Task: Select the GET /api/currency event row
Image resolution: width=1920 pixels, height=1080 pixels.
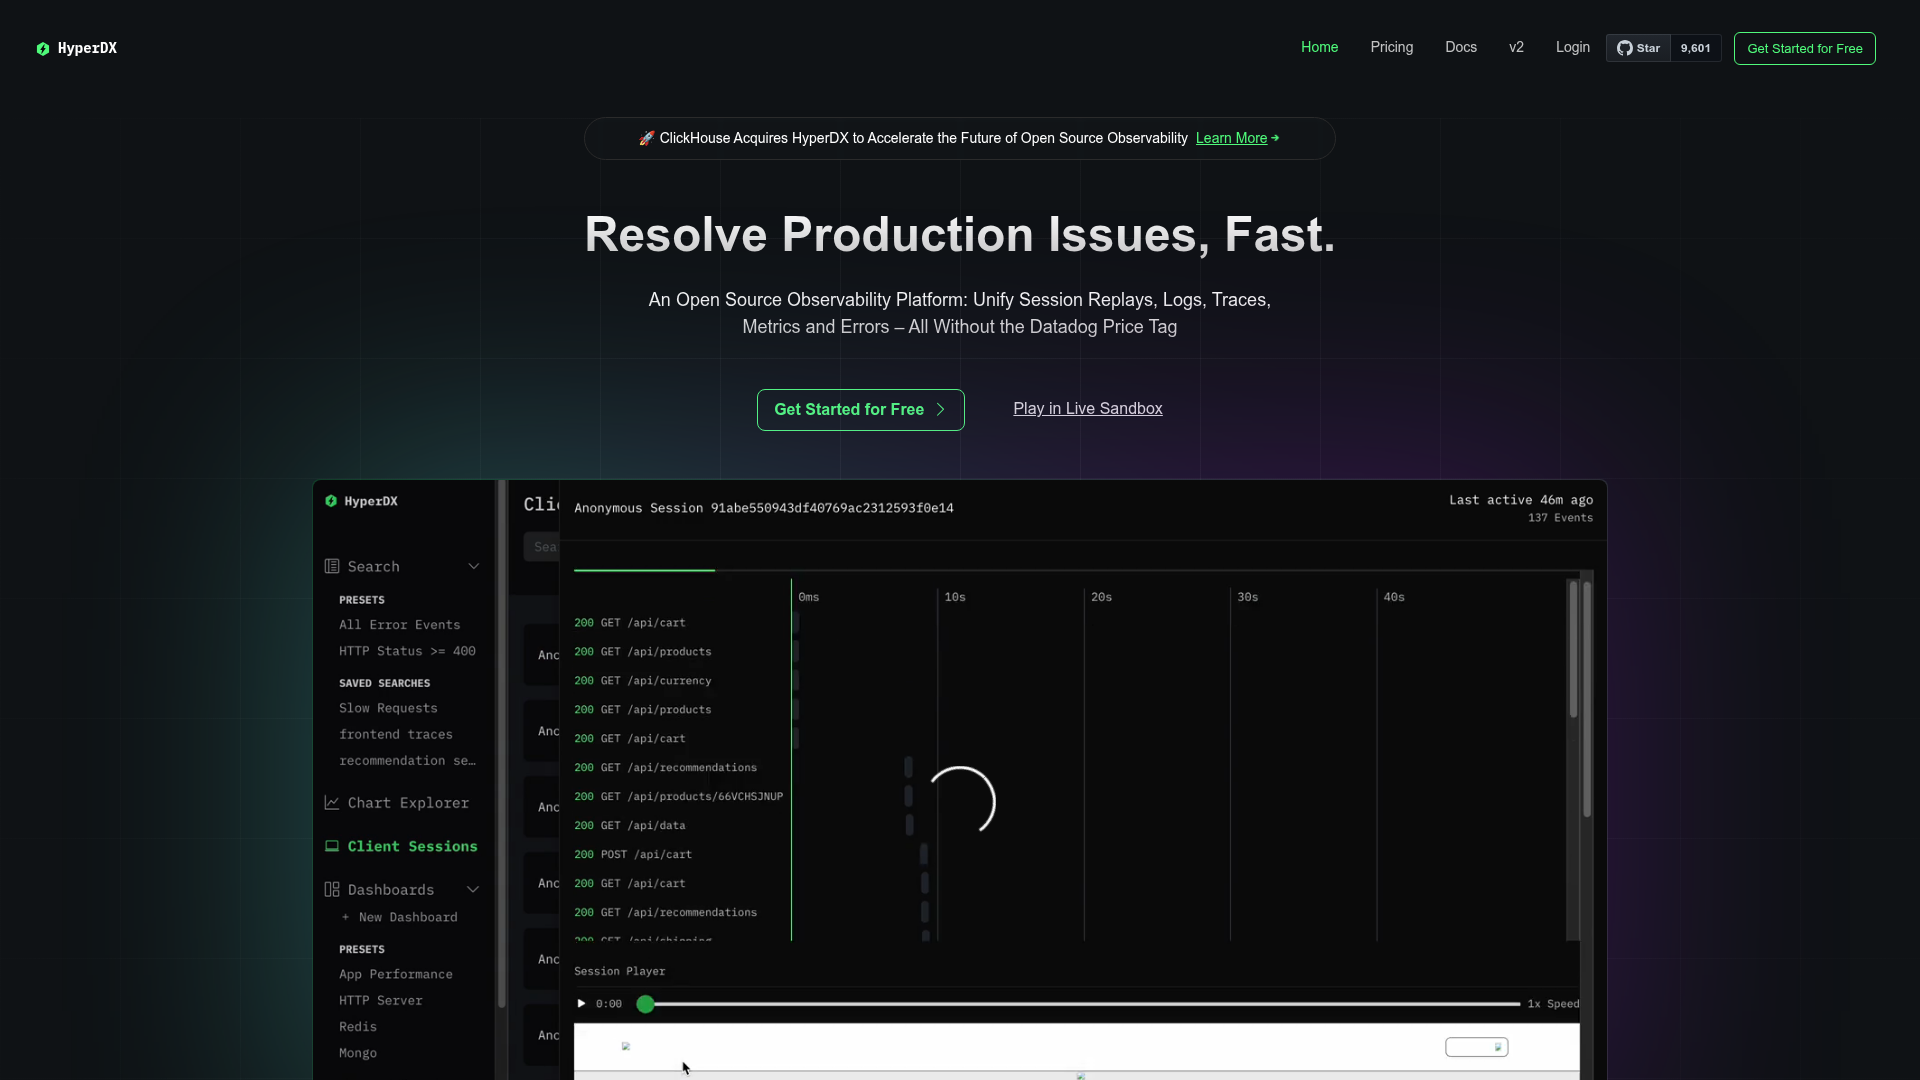Action: [x=643, y=681]
